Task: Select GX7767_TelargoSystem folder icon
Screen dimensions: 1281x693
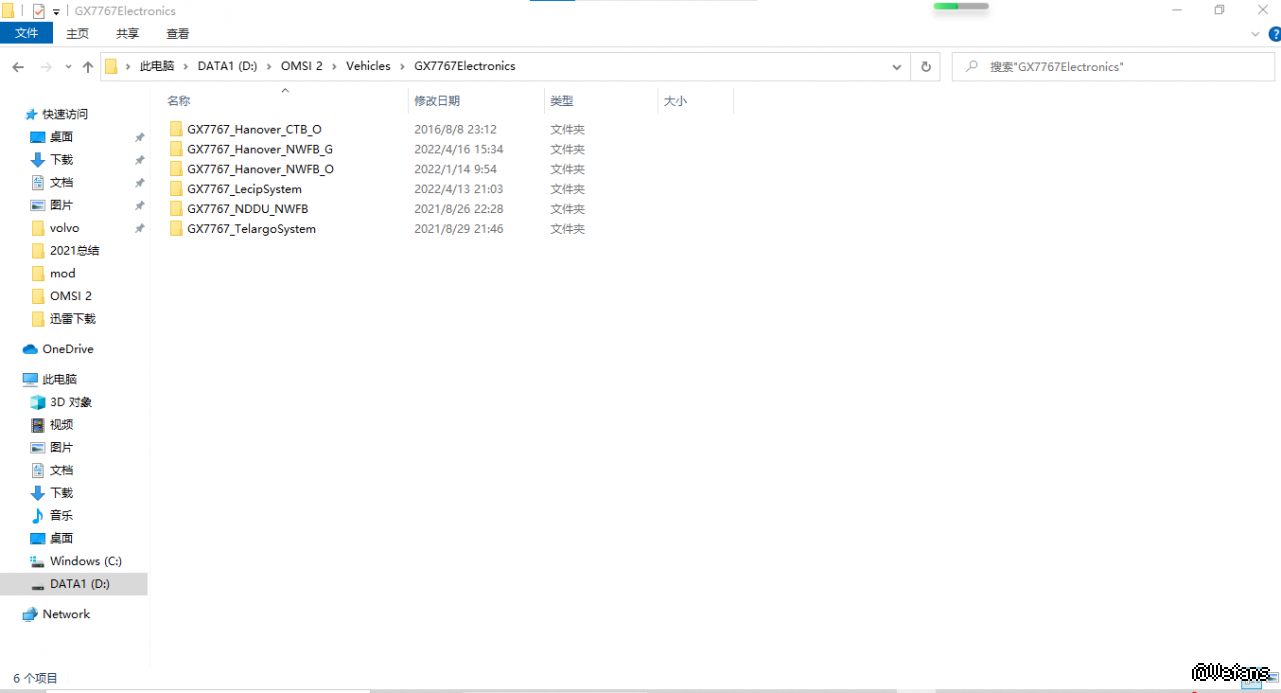Action: tap(176, 229)
